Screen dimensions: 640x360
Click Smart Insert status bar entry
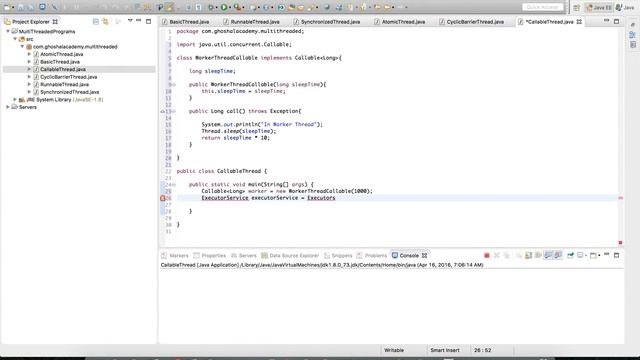point(444,351)
